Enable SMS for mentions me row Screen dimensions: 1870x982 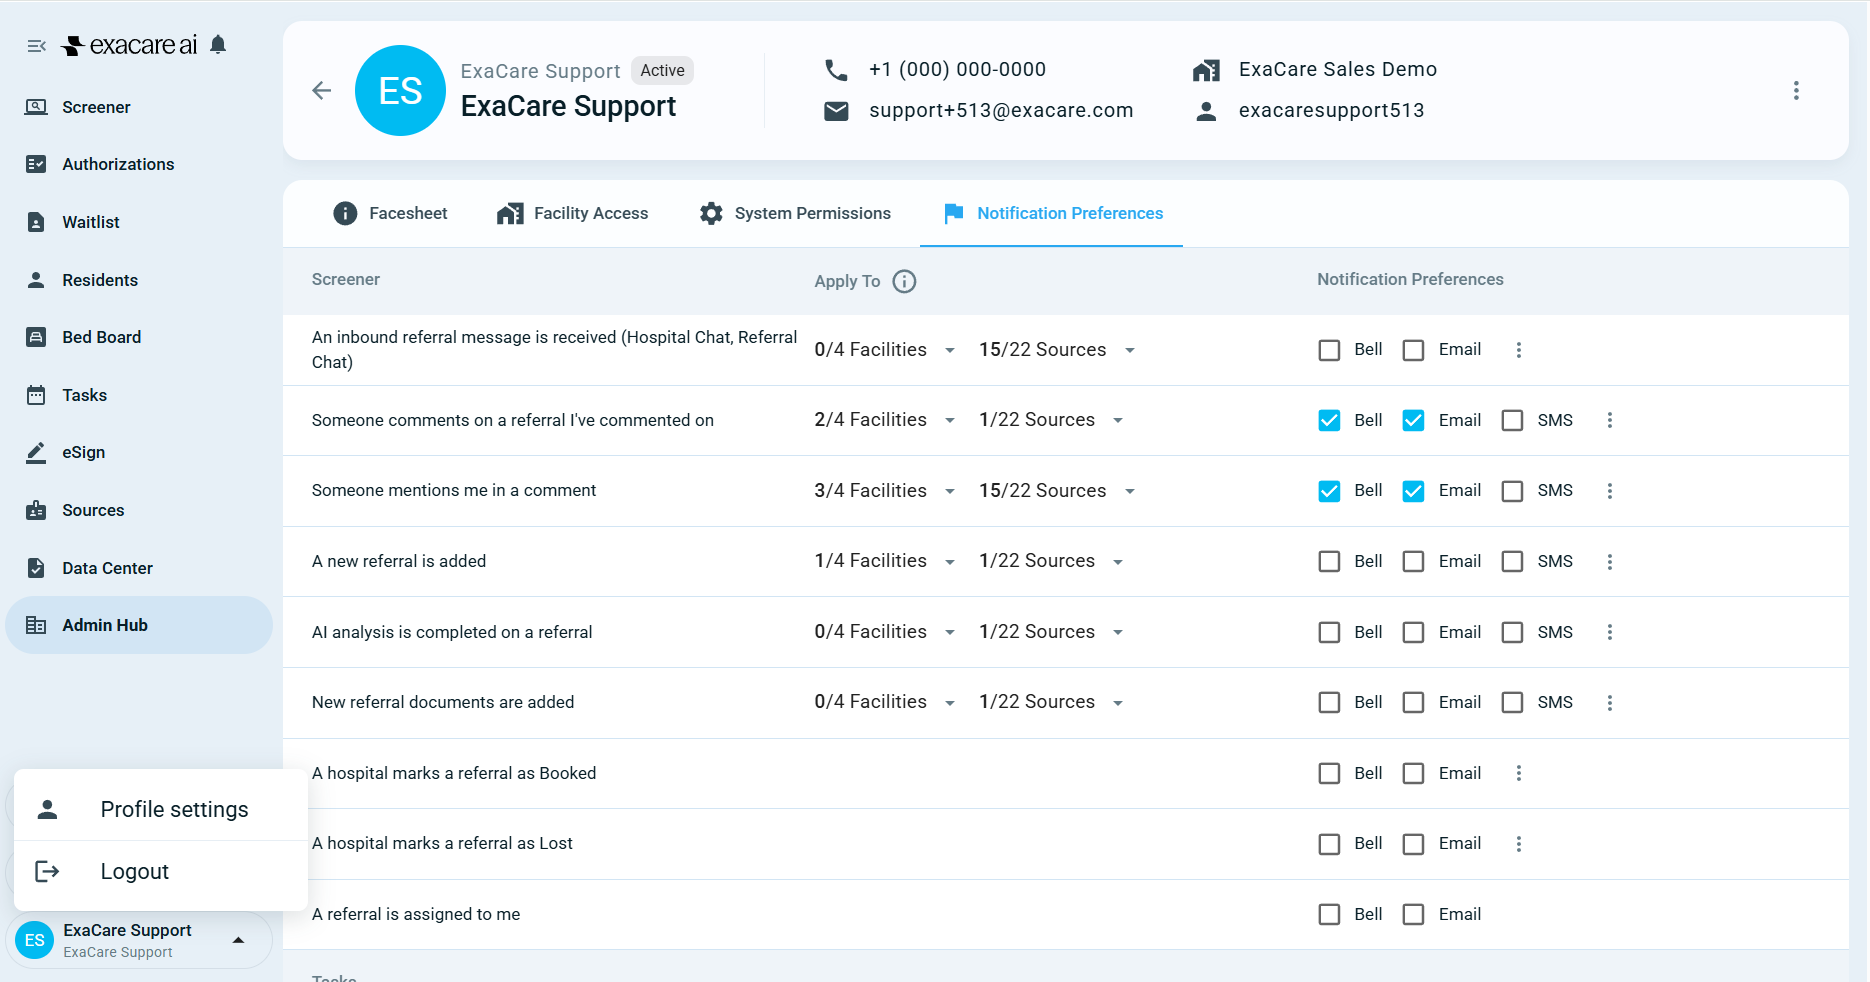pyautogui.click(x=1512, y=491)
